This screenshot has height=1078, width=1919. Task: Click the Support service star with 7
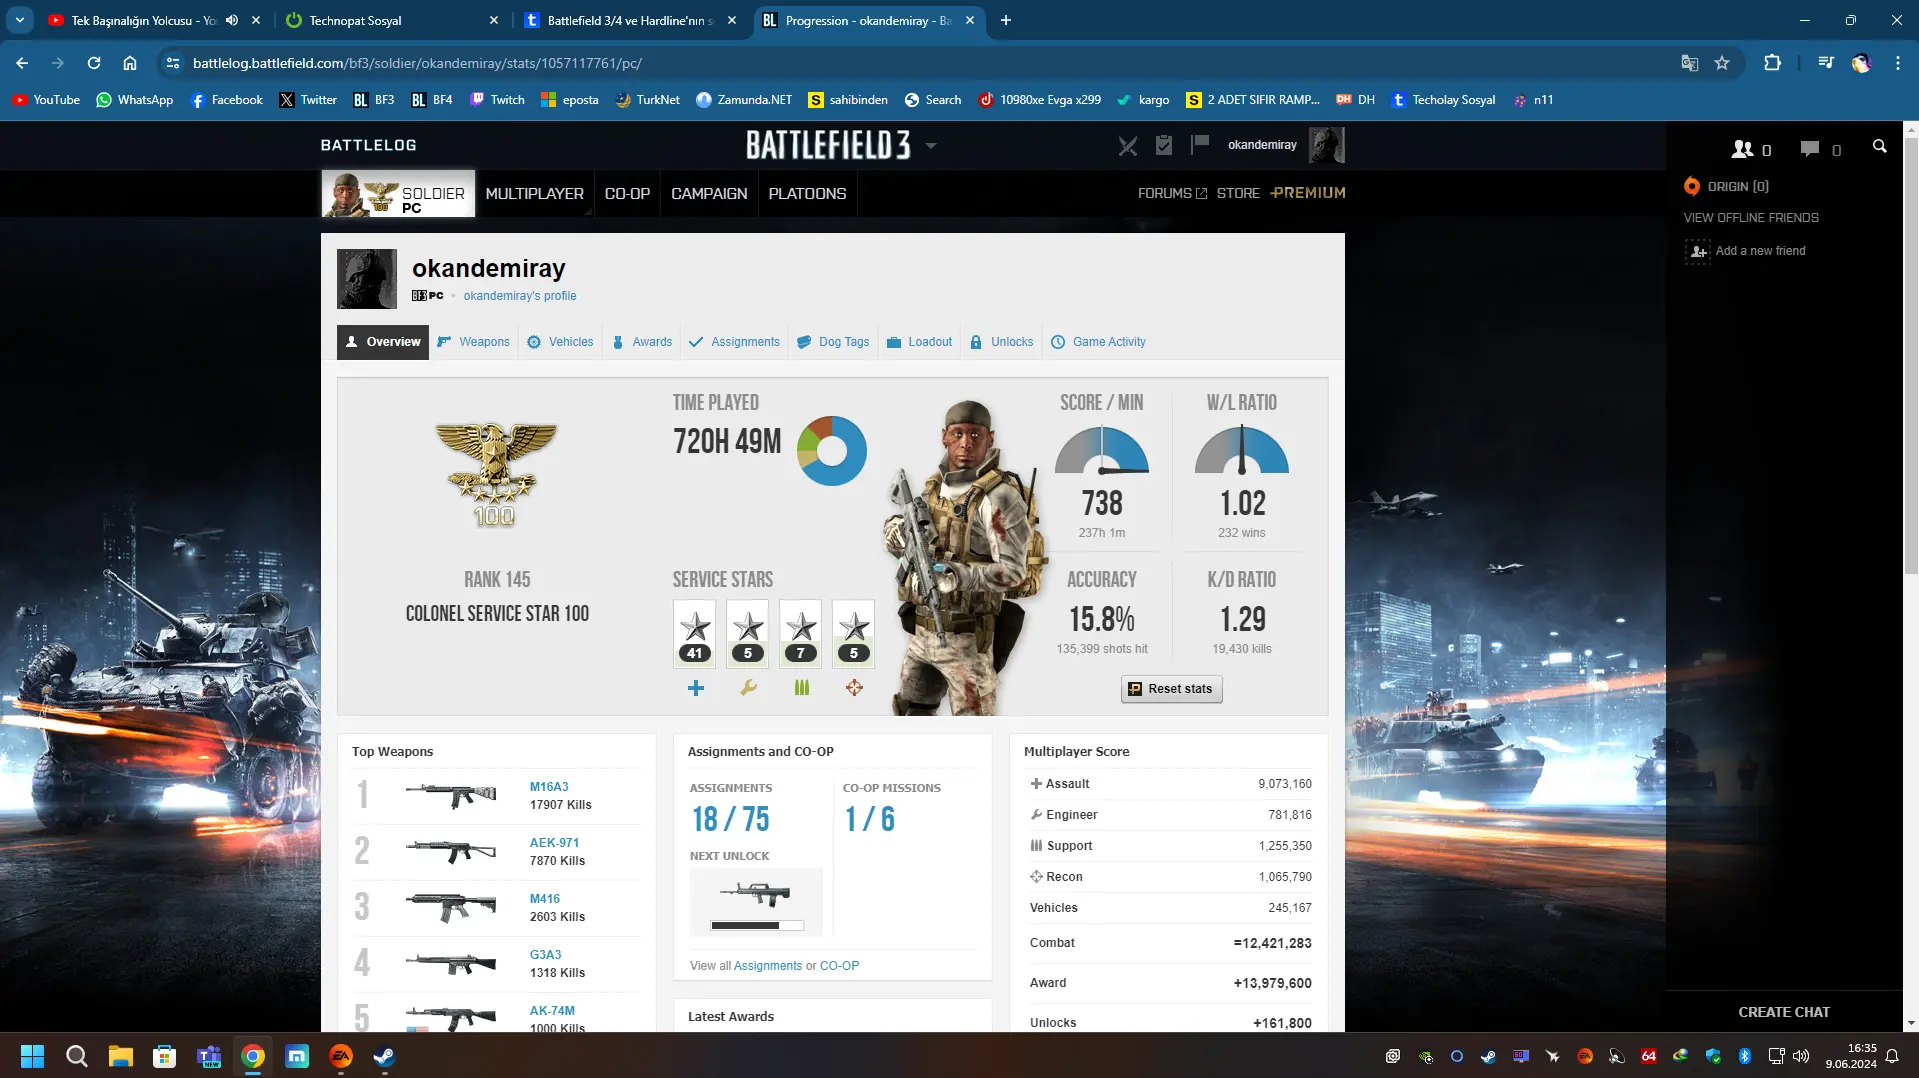[800, 633]
